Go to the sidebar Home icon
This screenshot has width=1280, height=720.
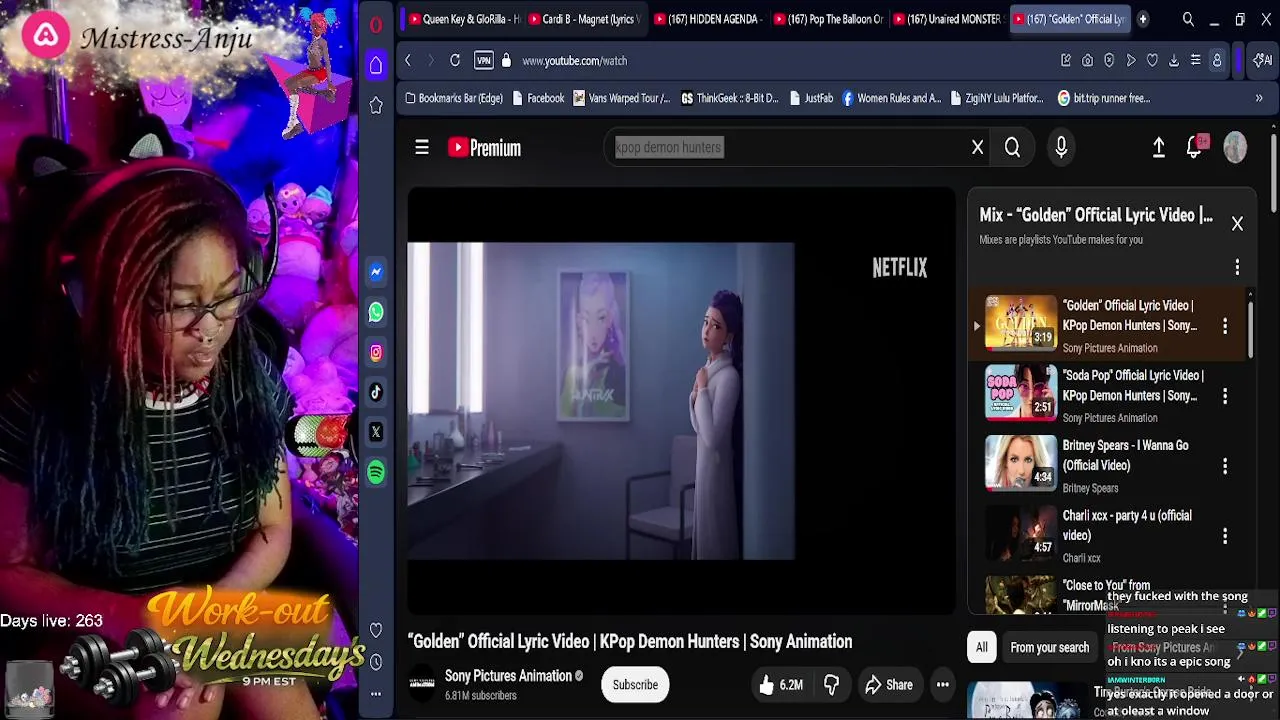point(376,66)
